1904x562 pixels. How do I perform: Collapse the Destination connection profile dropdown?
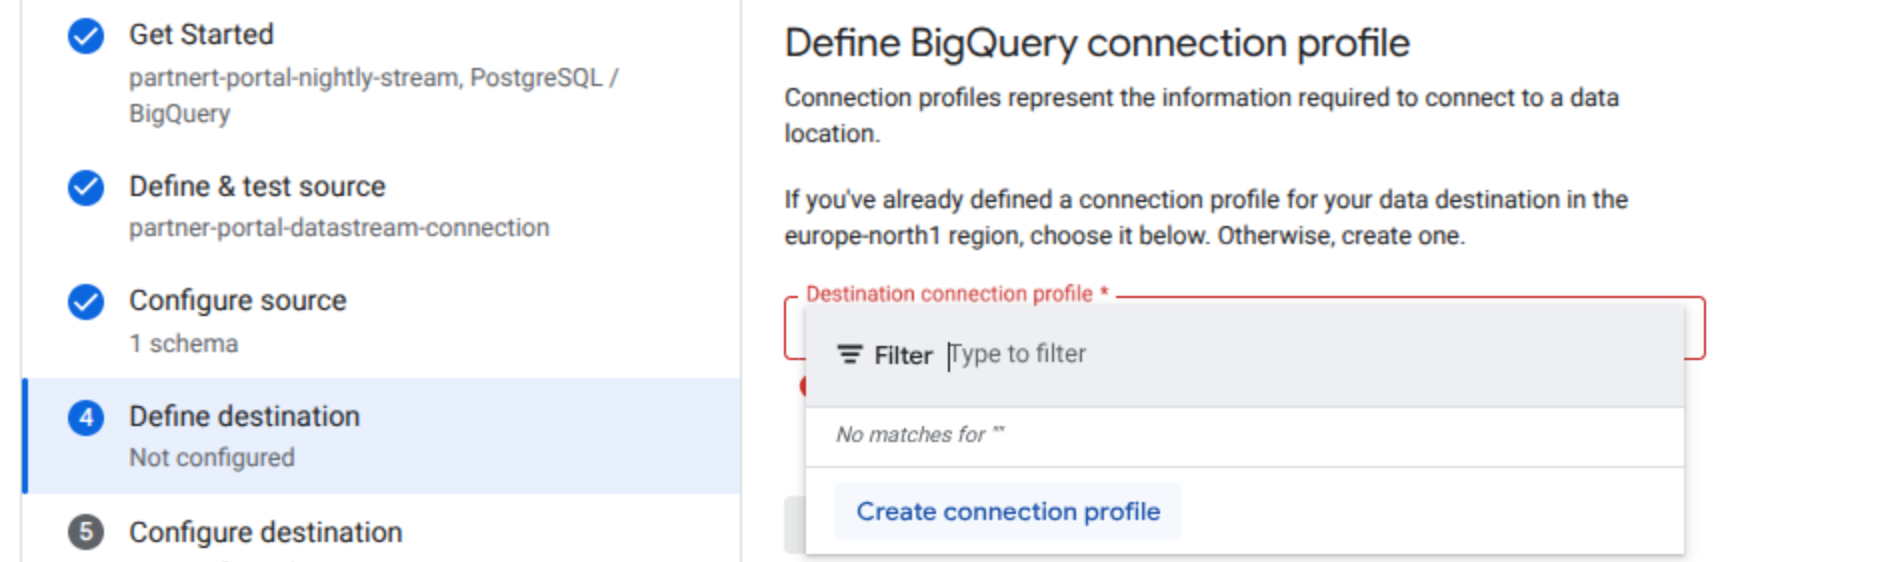point(1695,328)
